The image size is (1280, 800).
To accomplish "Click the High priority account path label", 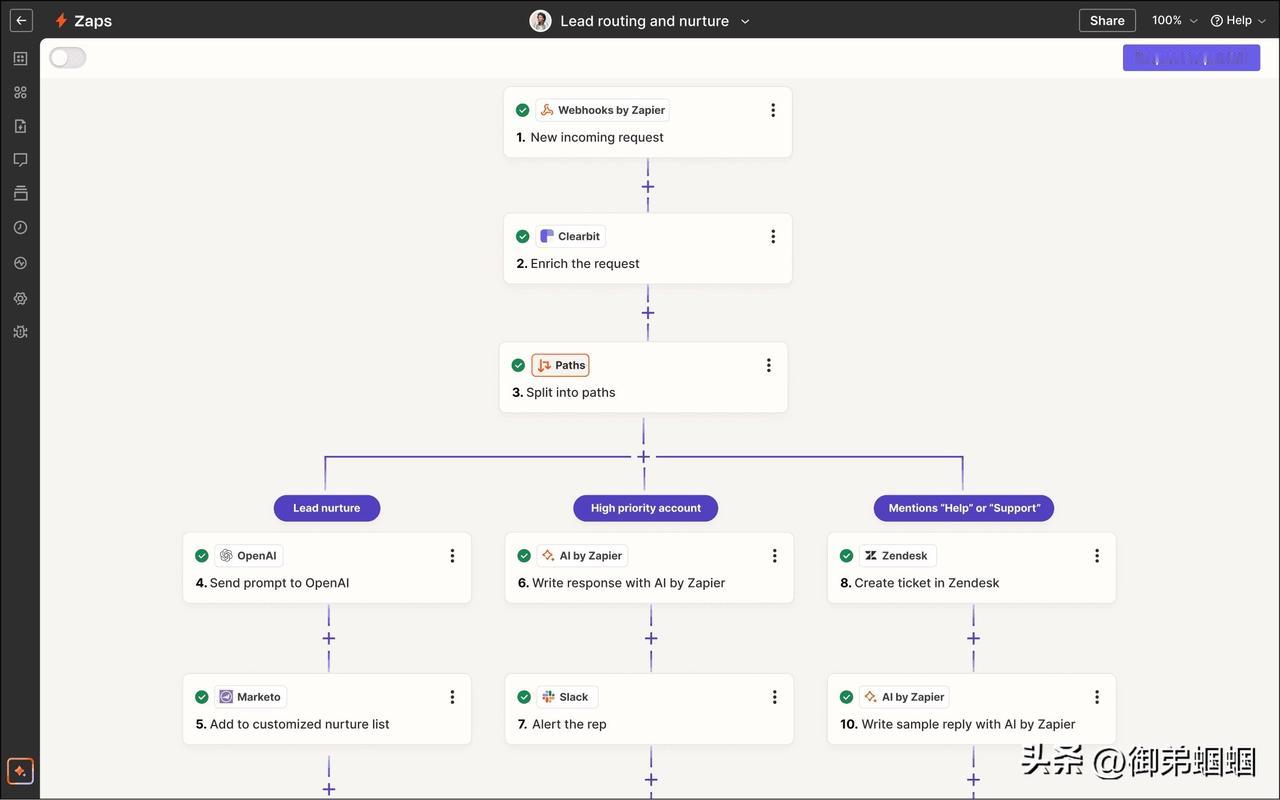I will point(645,508).
